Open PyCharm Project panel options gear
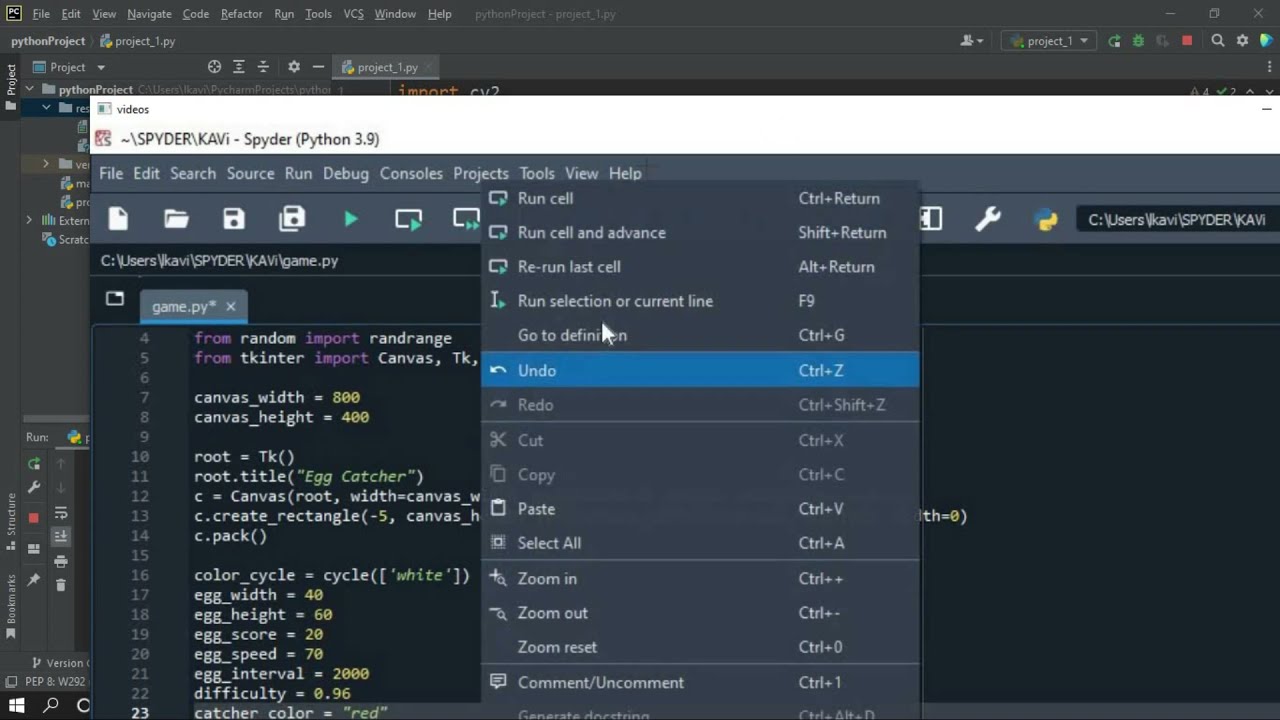 (293, 67)
